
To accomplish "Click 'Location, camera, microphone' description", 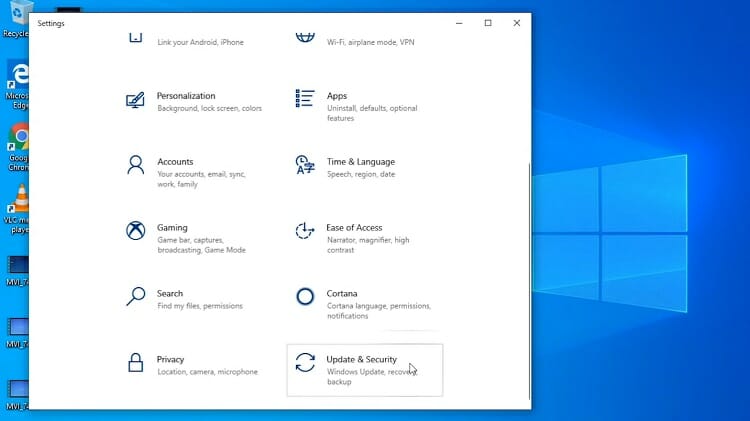I will click(207, 372).
